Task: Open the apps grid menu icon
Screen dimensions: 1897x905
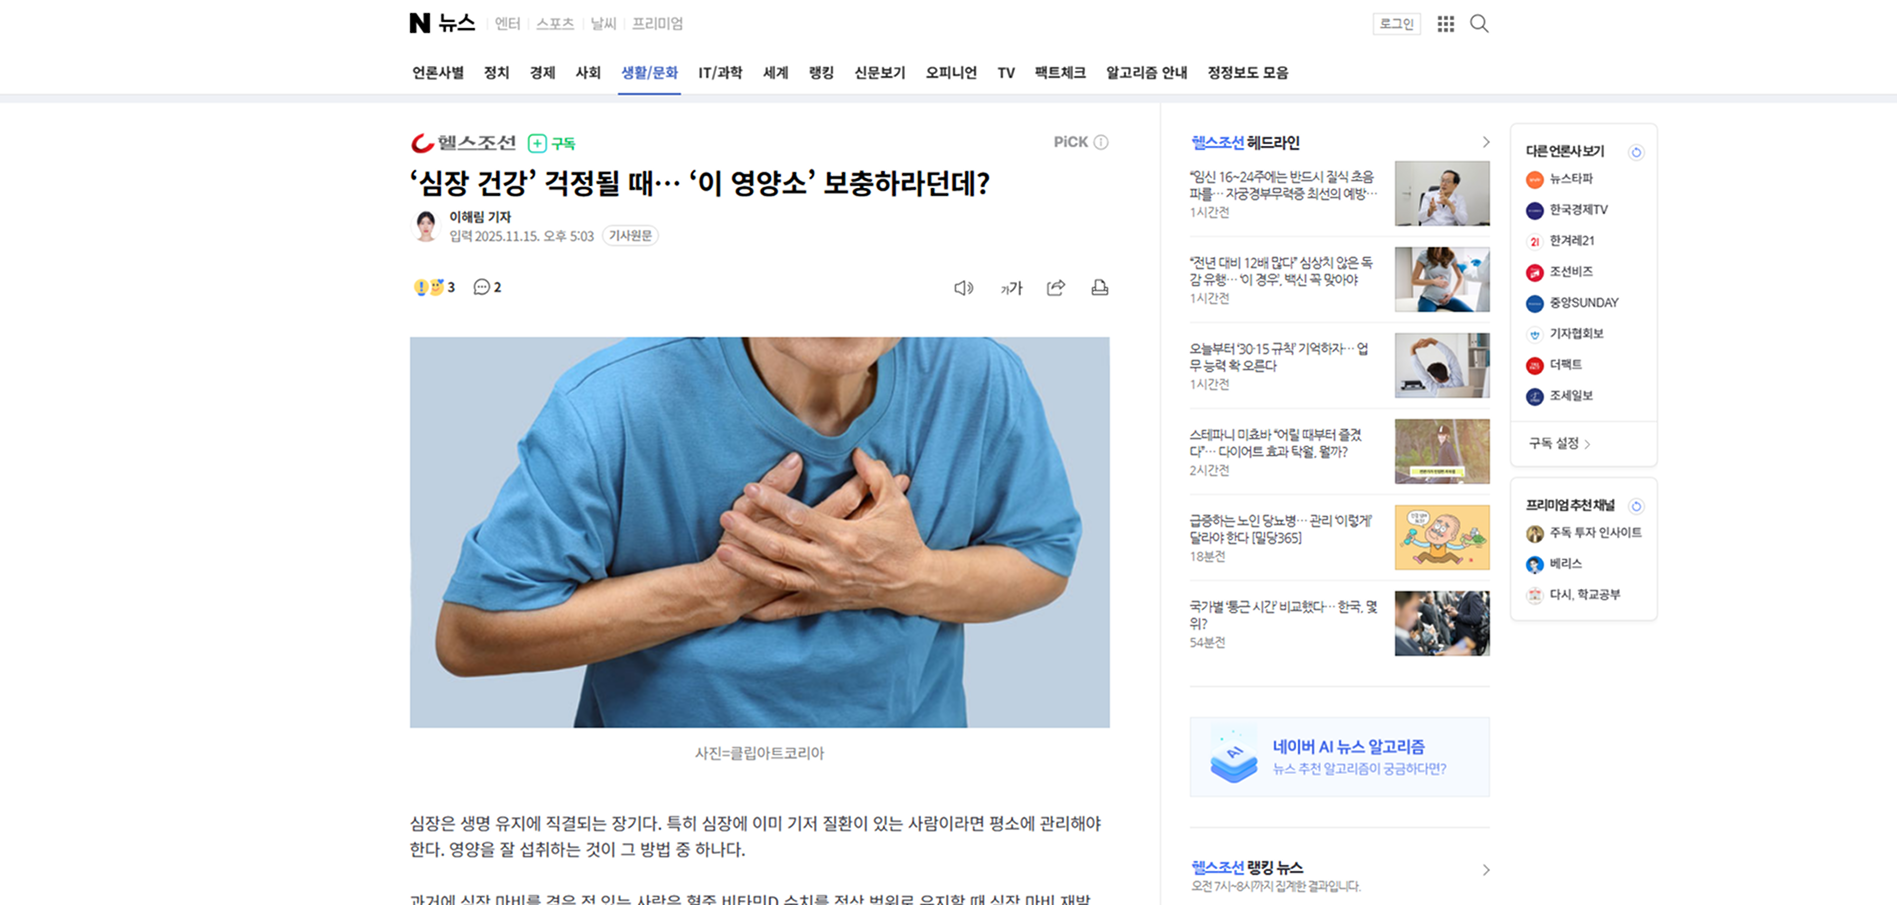Action: [x=1446, y=24]
